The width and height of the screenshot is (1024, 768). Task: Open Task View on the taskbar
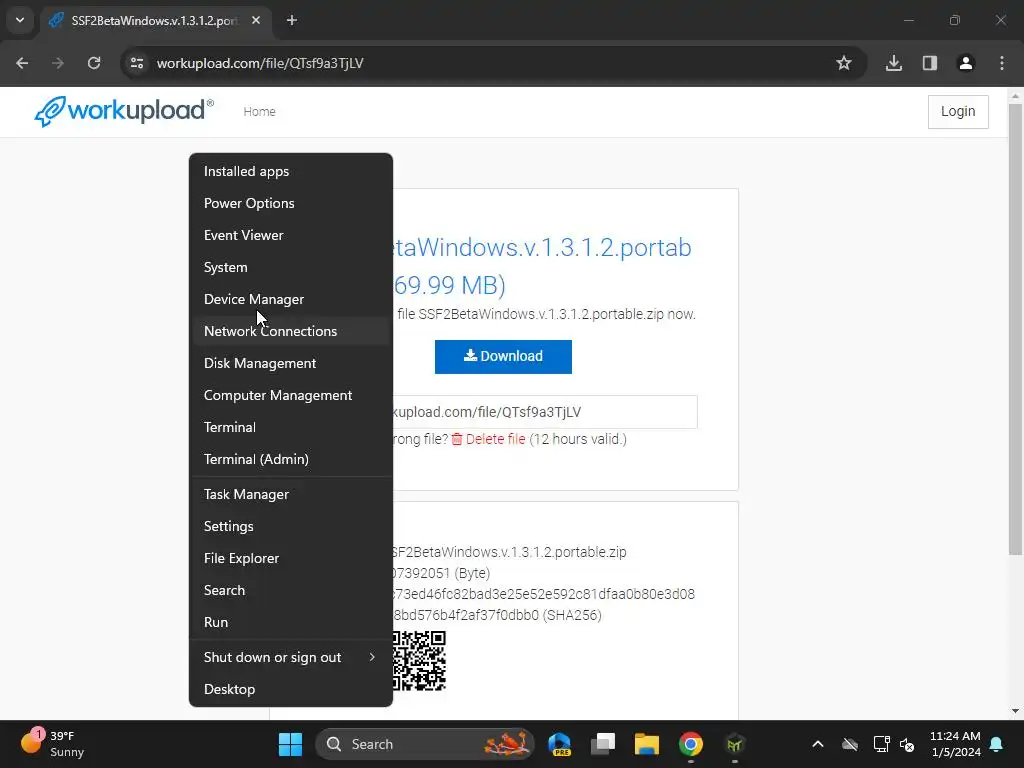point(603,744)
